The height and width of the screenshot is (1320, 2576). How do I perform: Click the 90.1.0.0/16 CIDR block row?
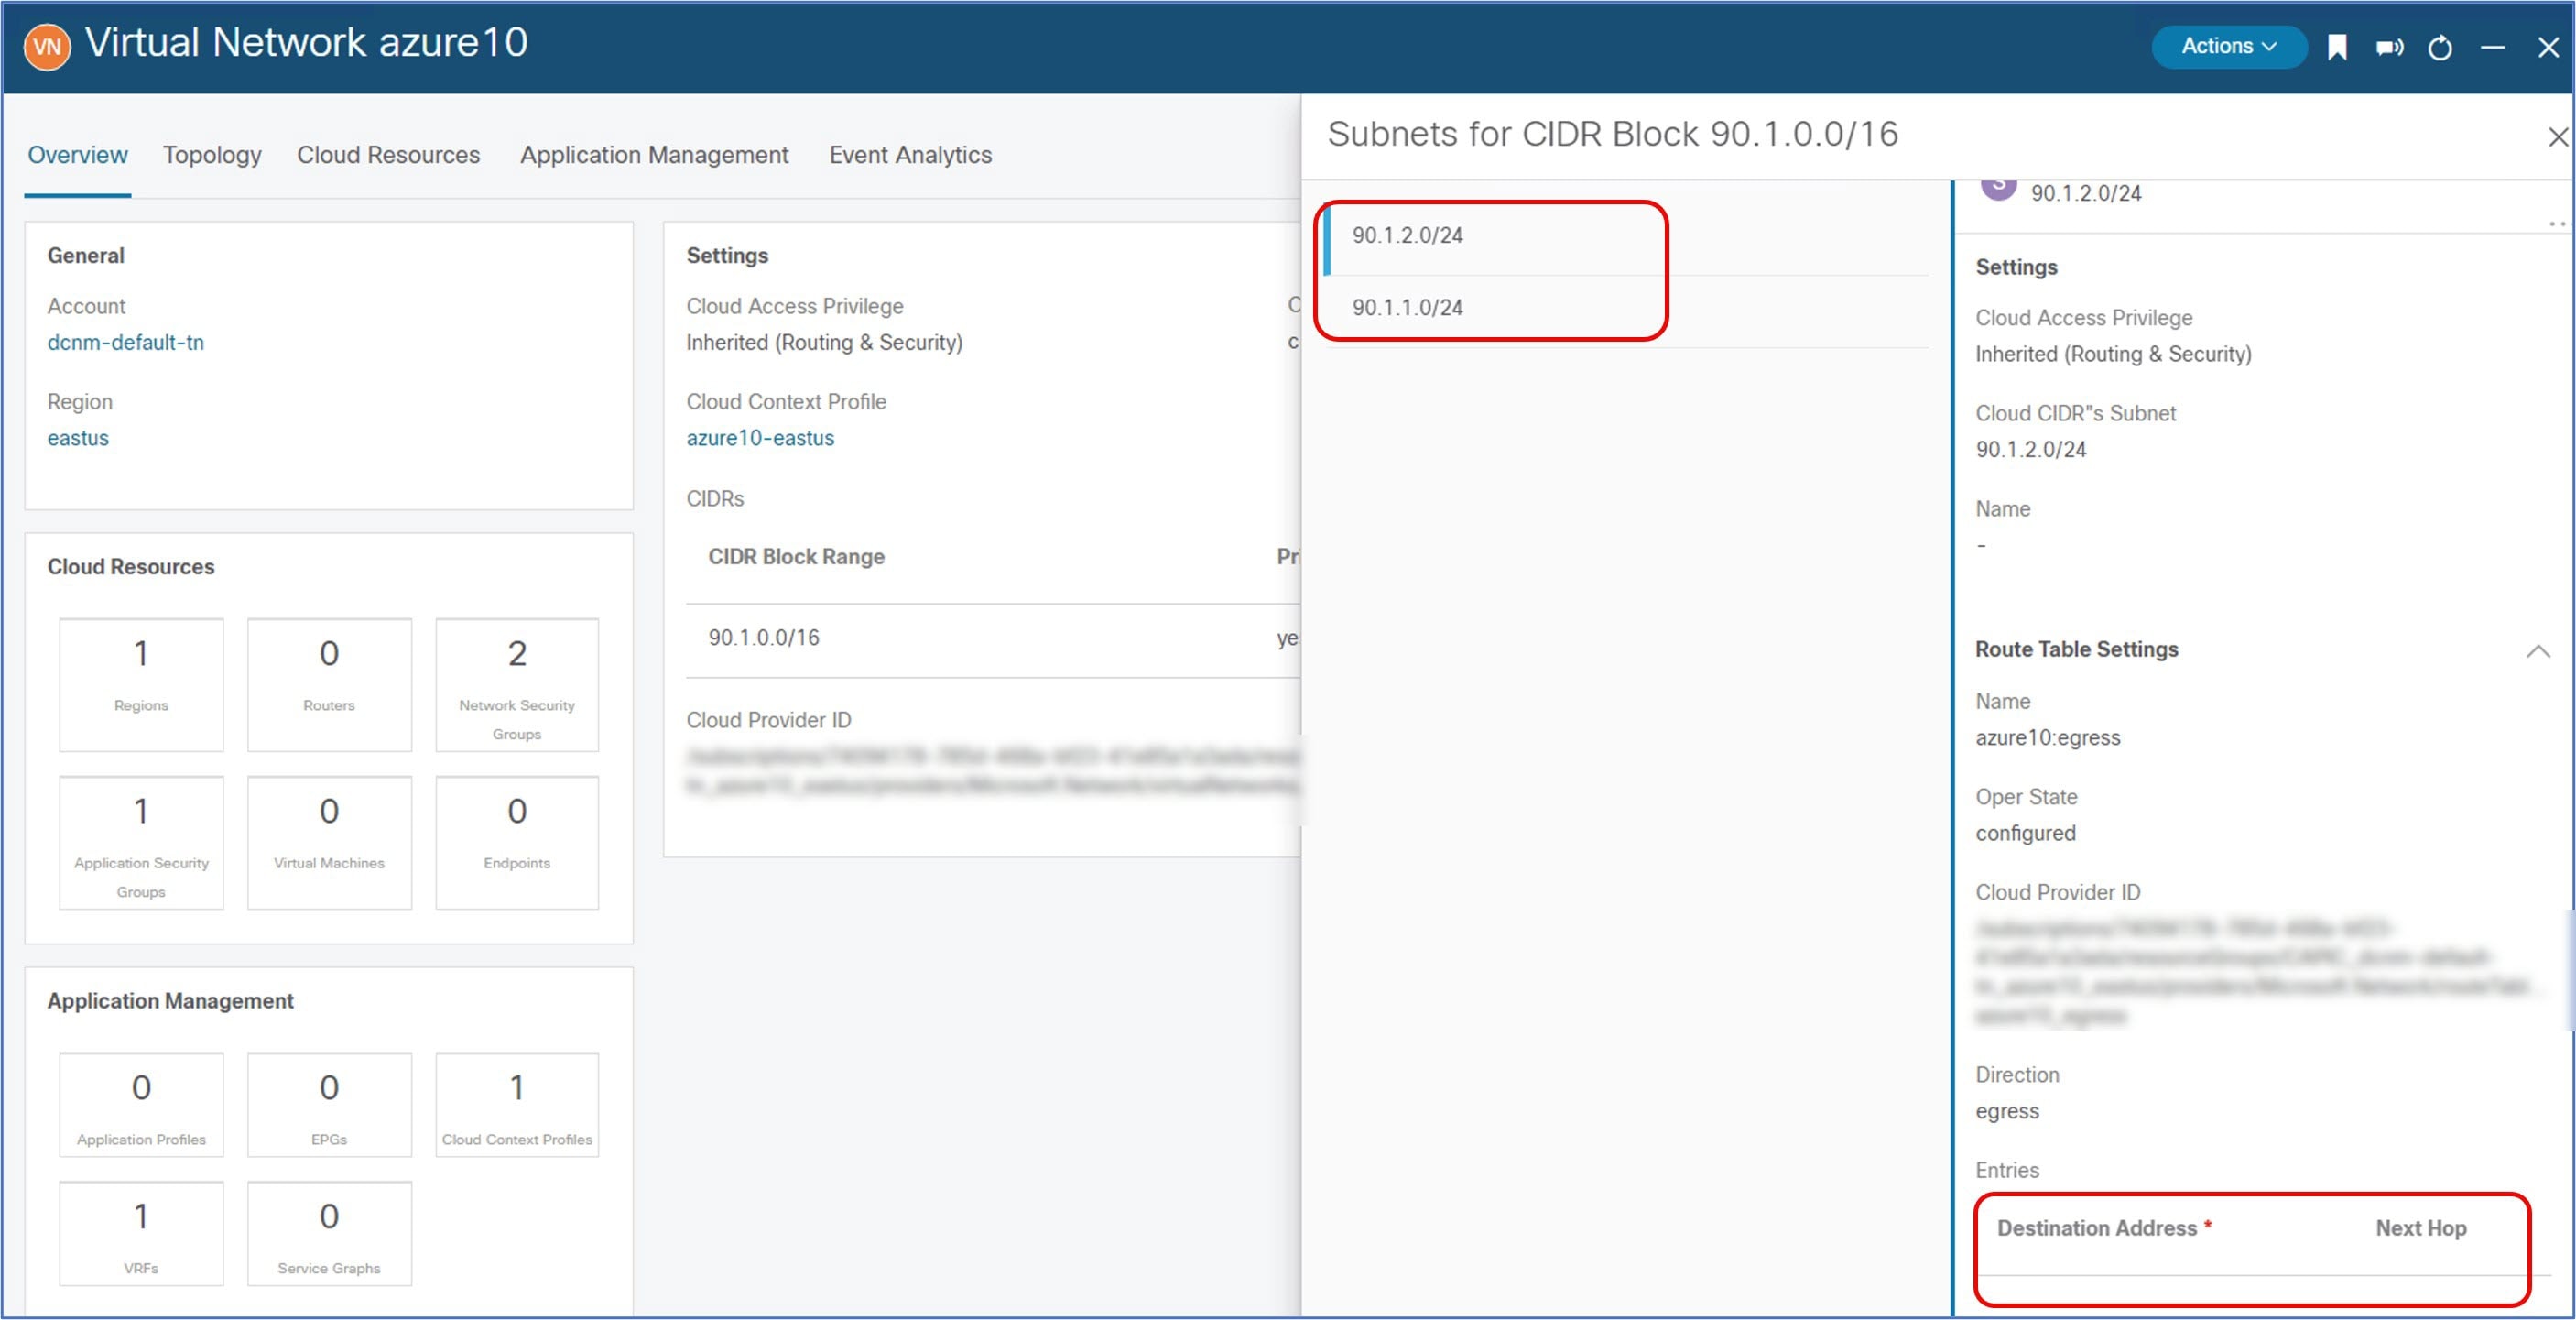(x=992, y=639)
